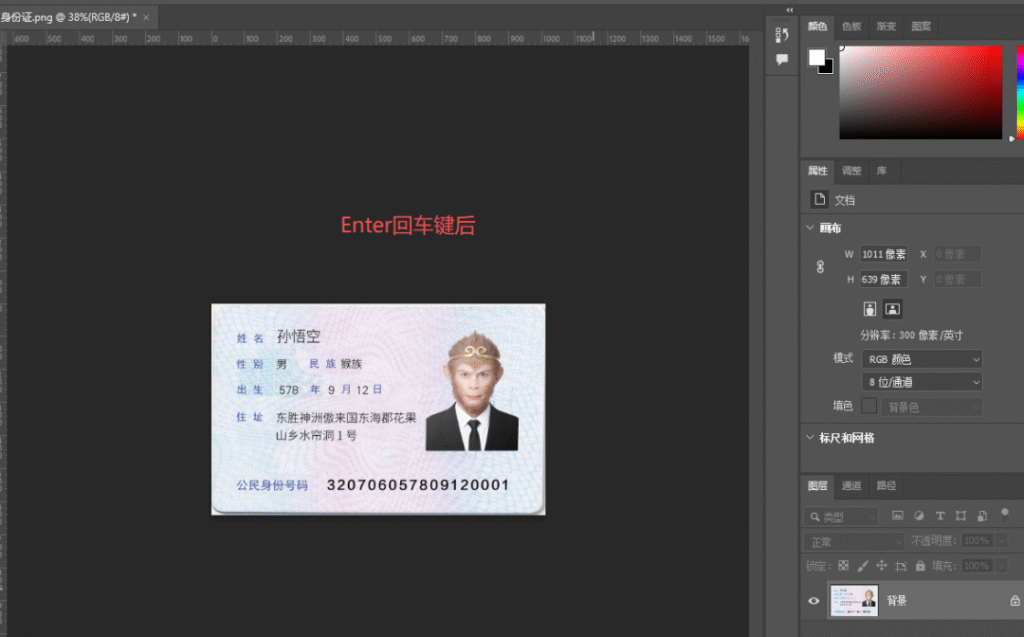
Task: Switch to the 调整 tab
Action: pos(851,171)
